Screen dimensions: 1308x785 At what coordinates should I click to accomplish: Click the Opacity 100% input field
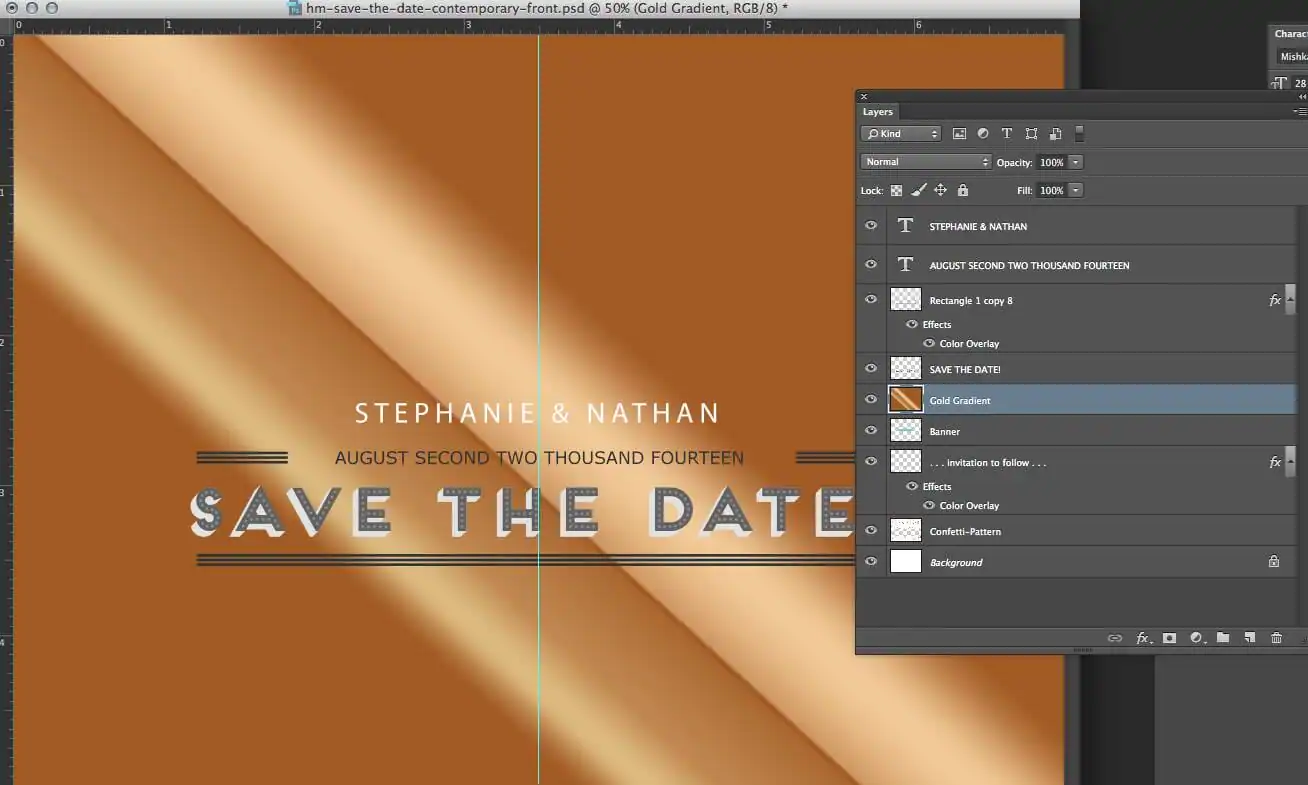pos(1051,162)
